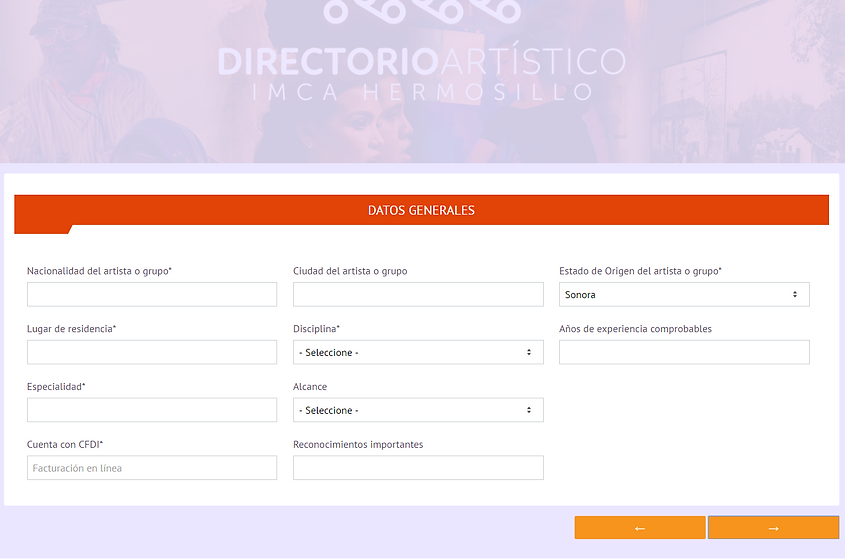Click the DATOS GENERALES section header
The height and width of the screenshot is (559, 845).
(x=421, y=210)
